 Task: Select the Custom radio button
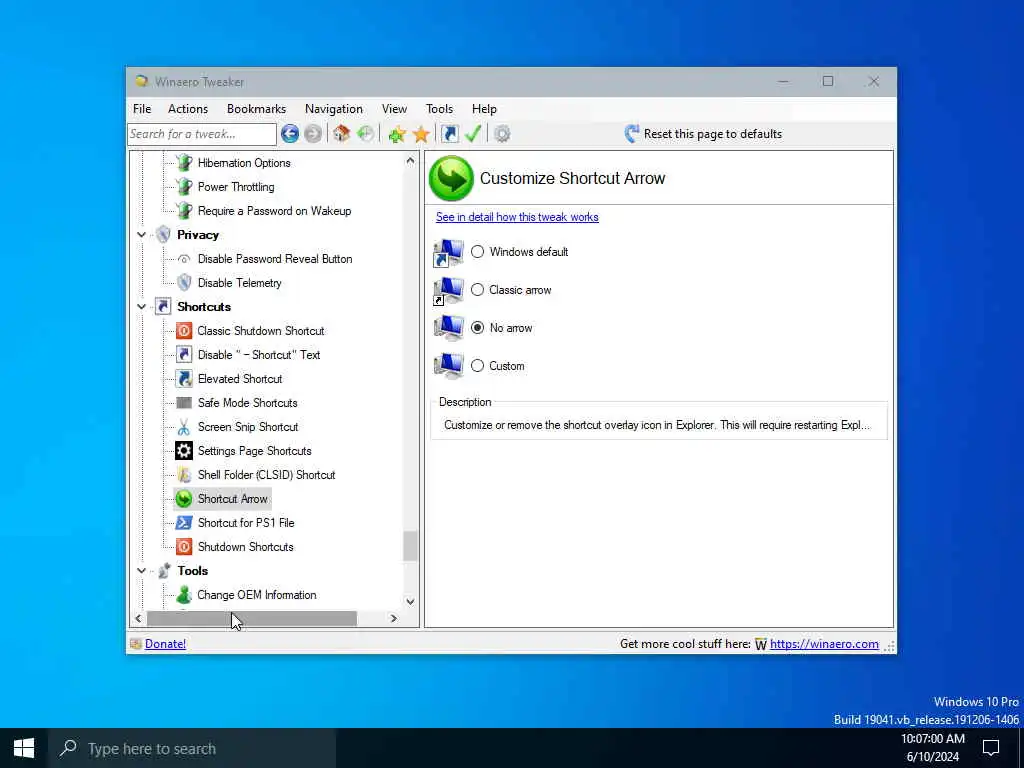point(477,366)
